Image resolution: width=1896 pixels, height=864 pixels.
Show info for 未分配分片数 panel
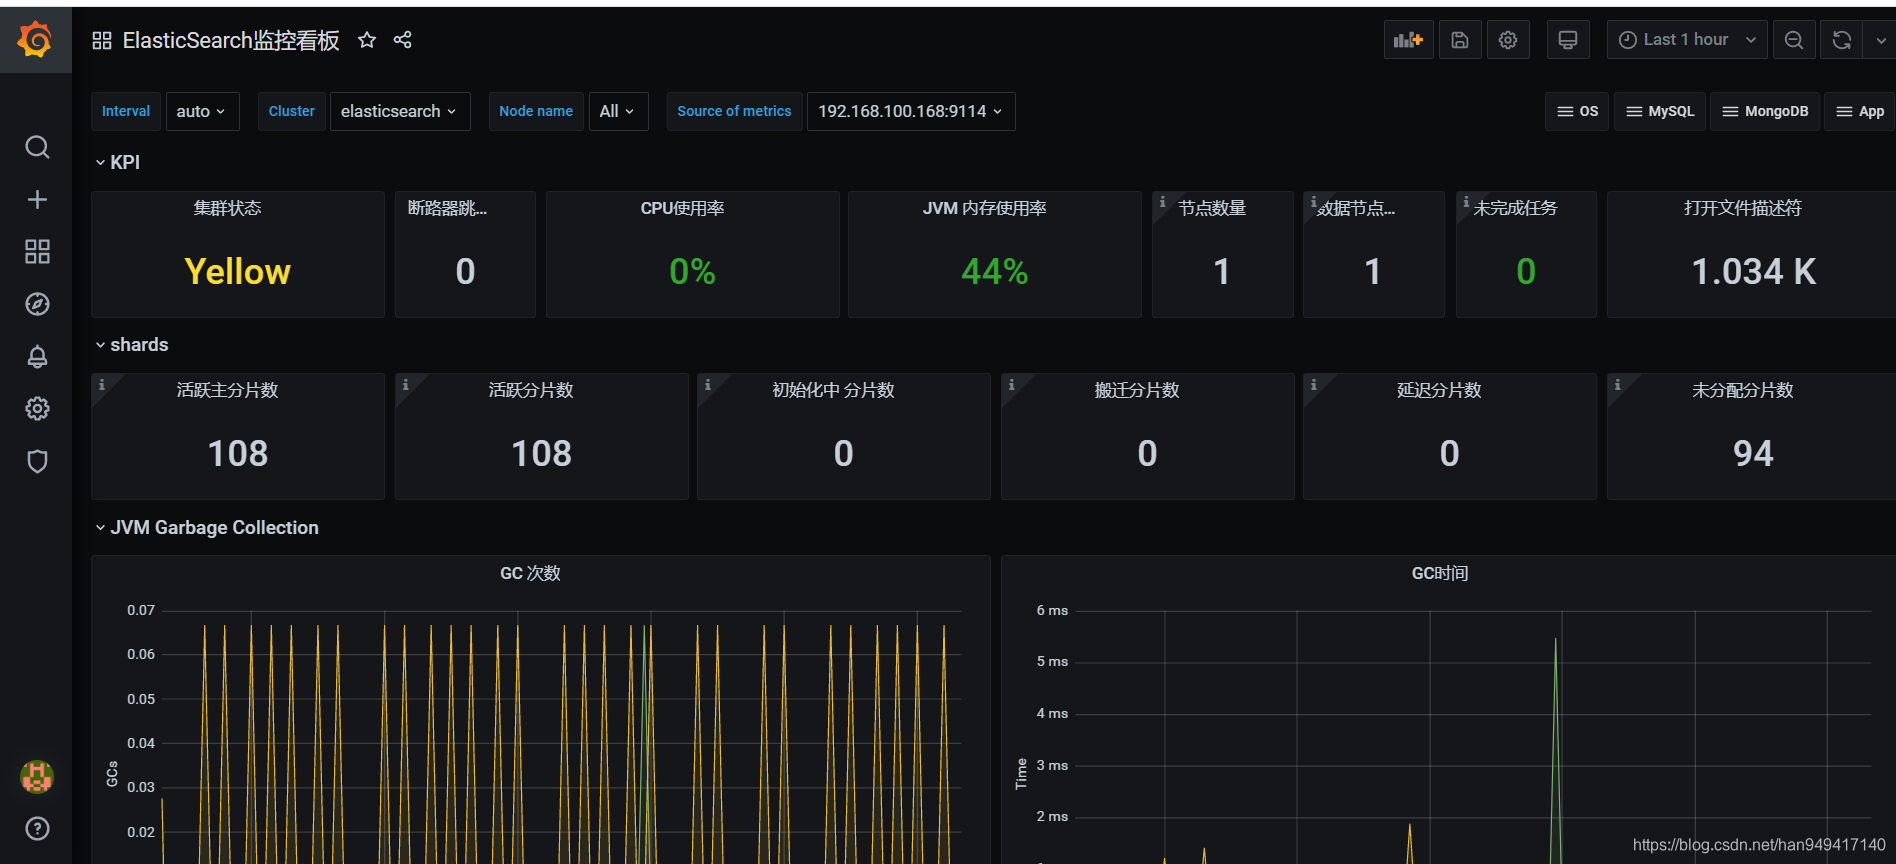pyautogui.click(x=1617, y=385)
